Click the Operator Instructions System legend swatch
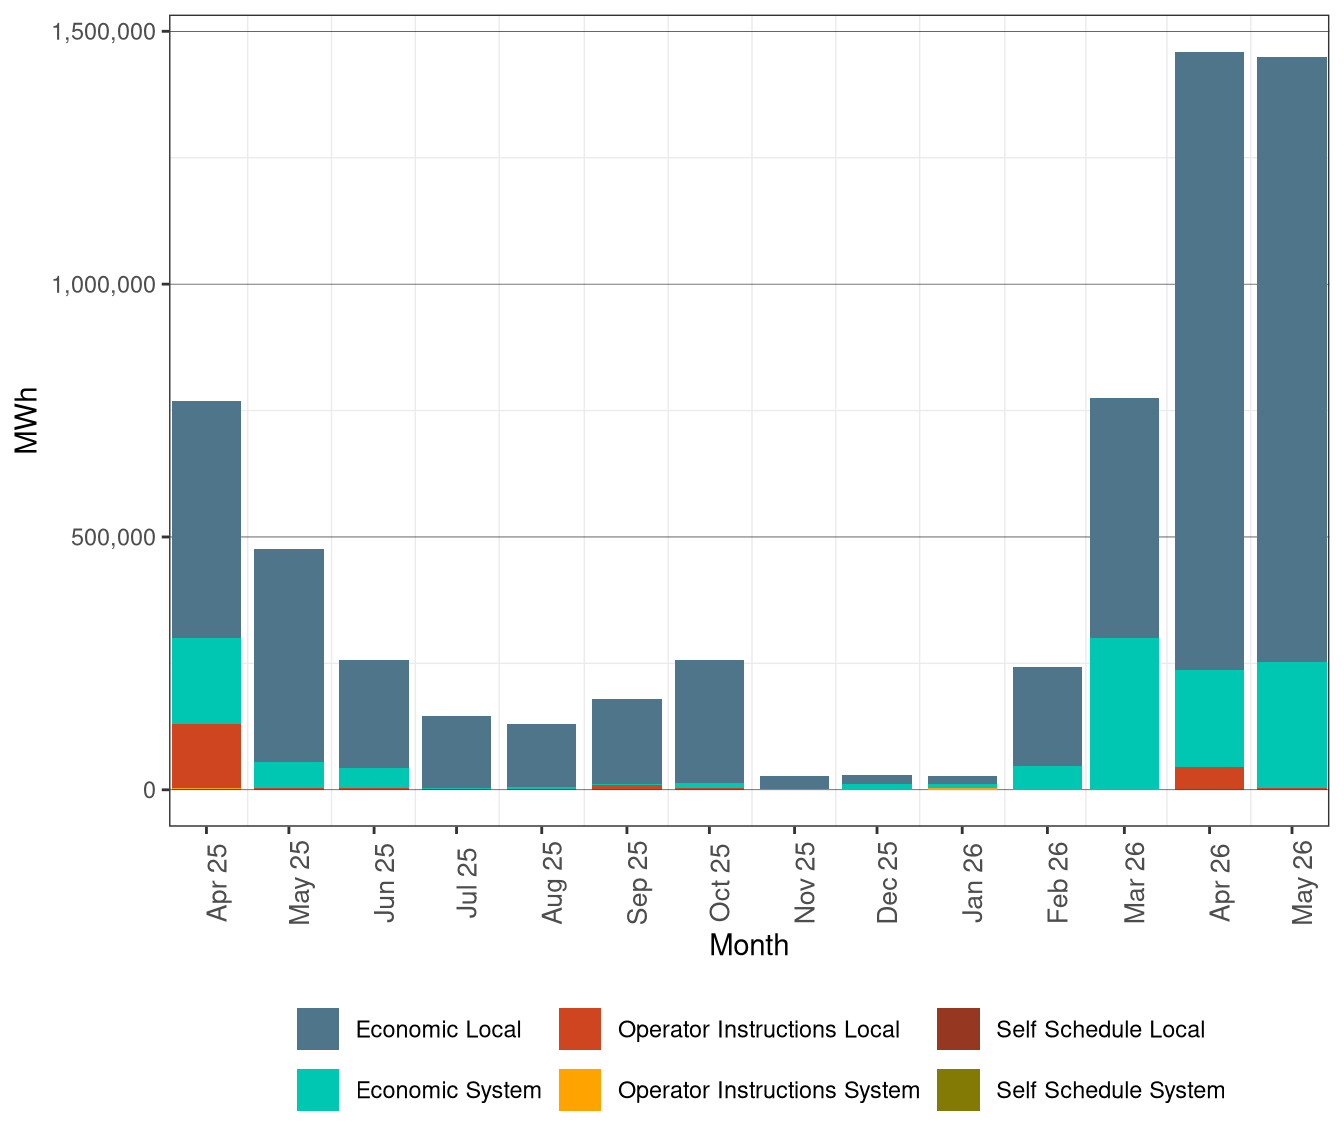1344x1142 pixels. 580,1090
